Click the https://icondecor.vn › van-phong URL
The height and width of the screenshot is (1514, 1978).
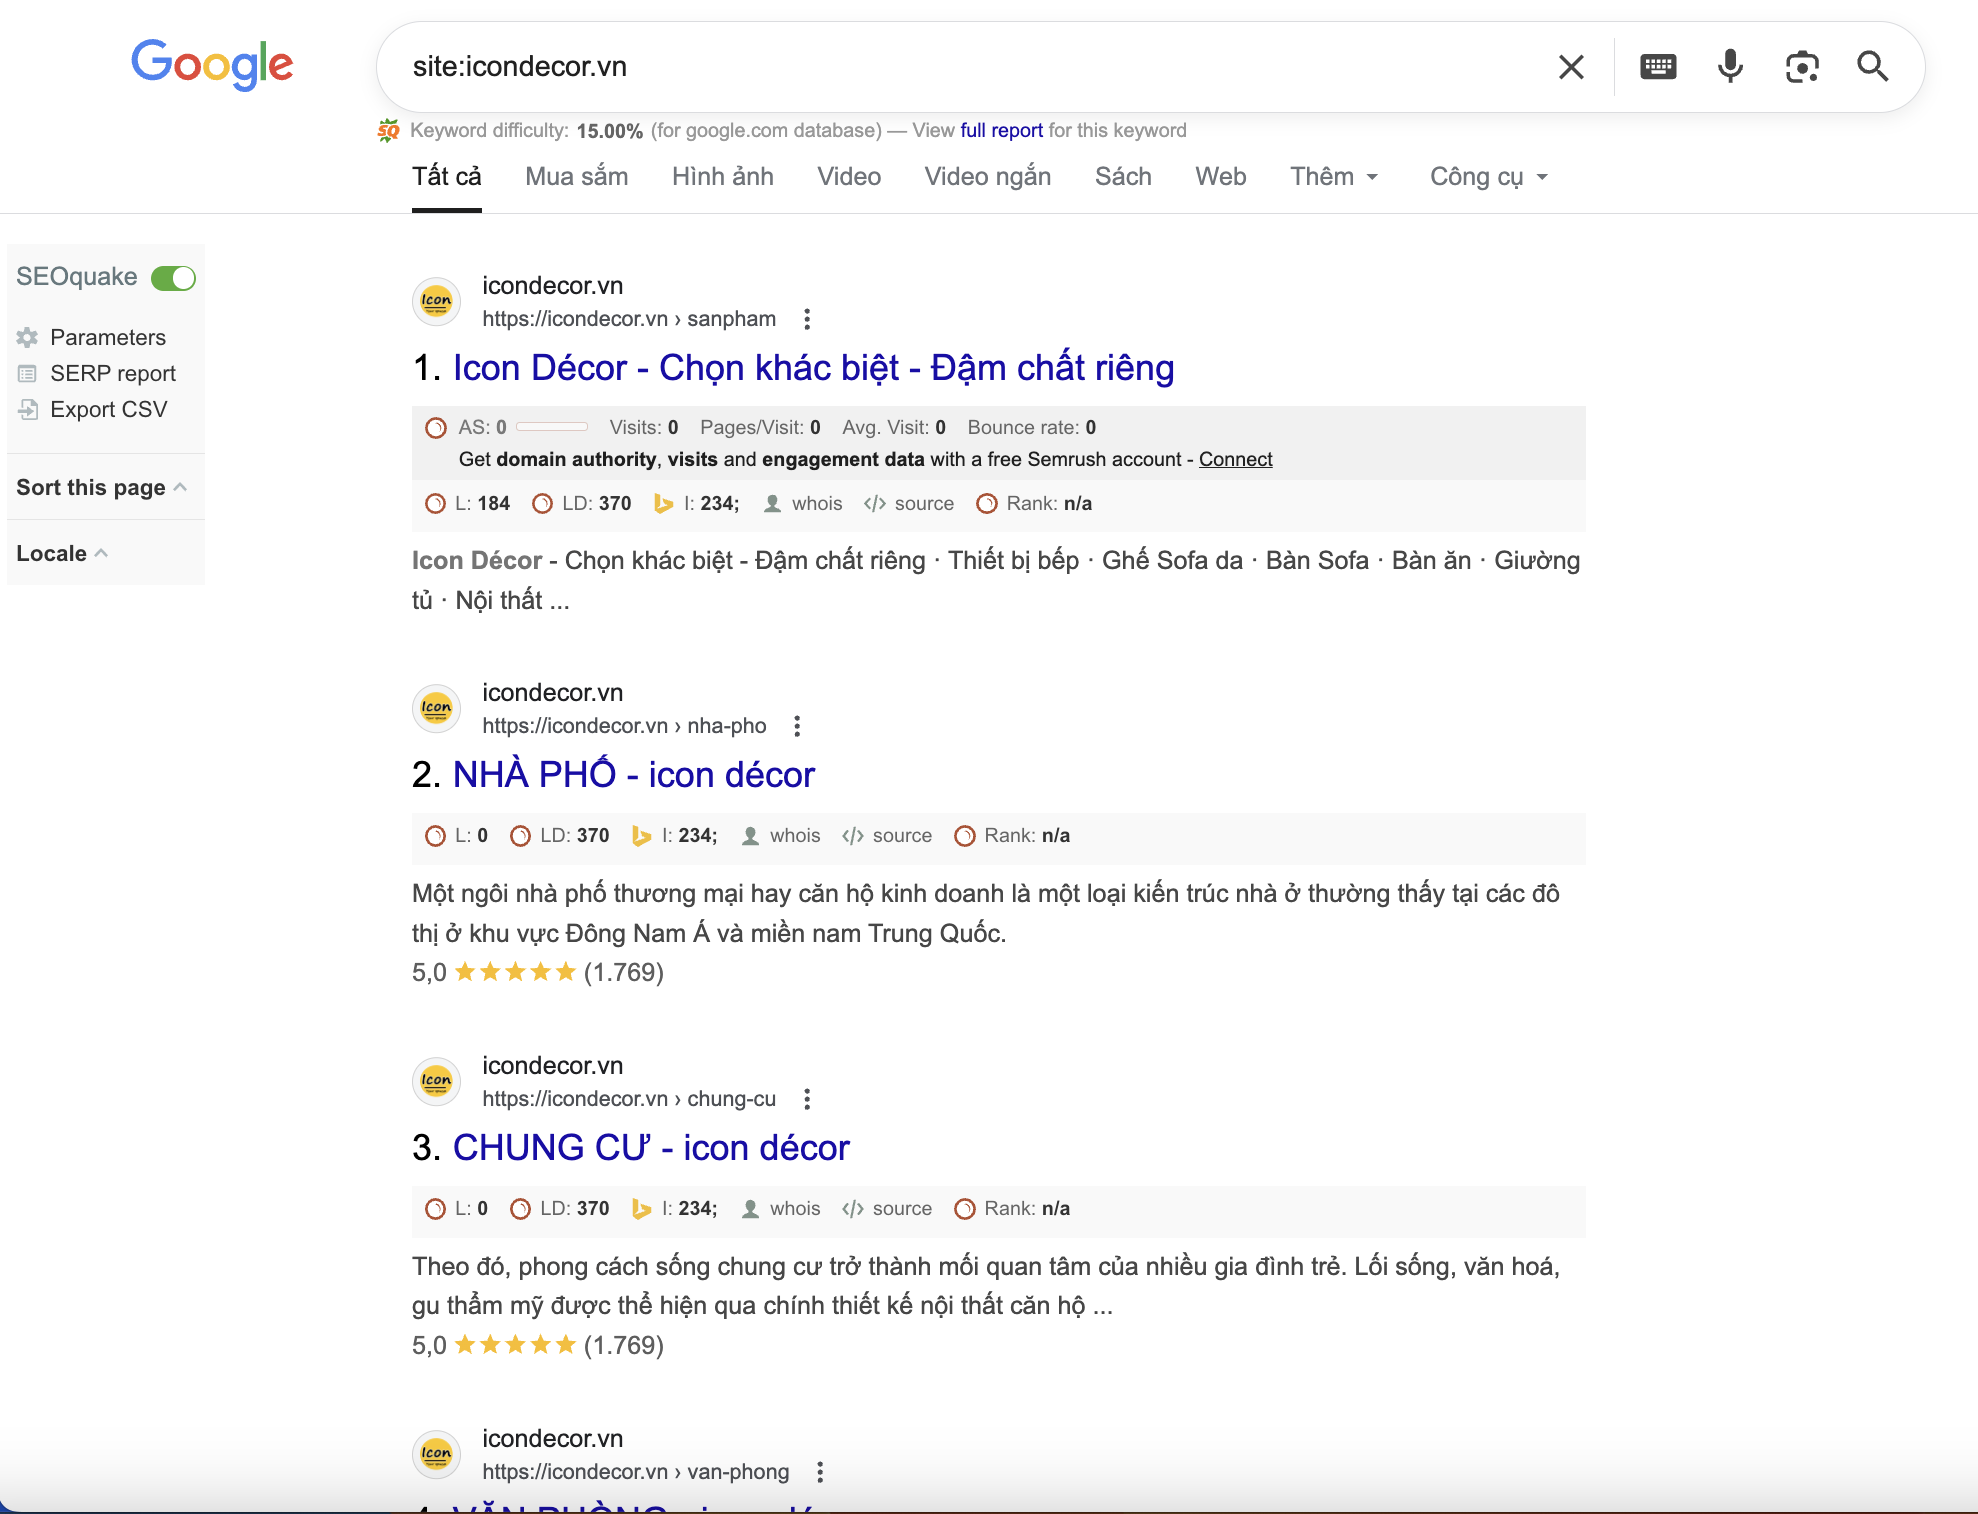coord(636,1472)
